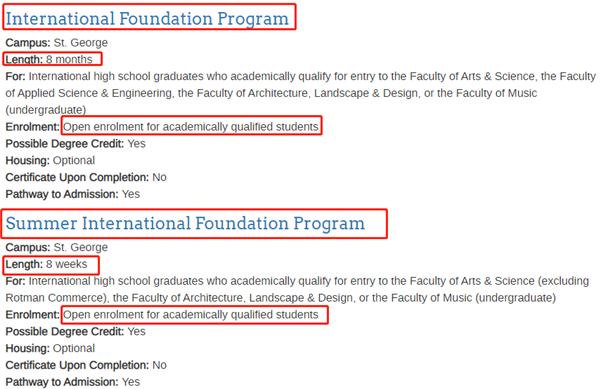
Task: Click the first program's Certificate Upon Completion line
Action: pyautogui.click(x=86, y=177)
